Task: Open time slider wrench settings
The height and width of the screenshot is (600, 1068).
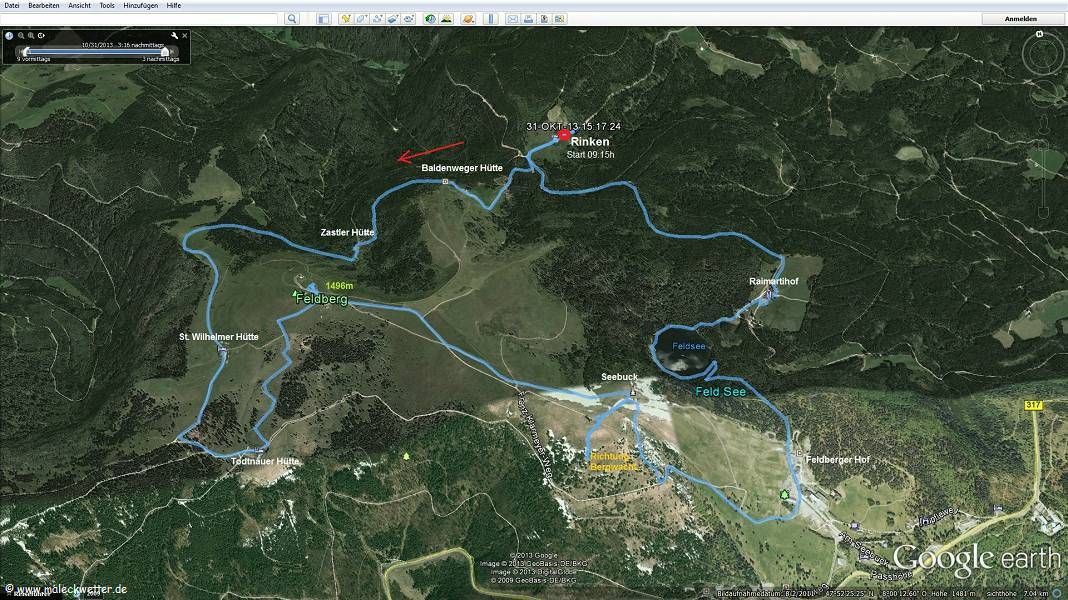Action: pyautogui.click(x=174, y=36)
